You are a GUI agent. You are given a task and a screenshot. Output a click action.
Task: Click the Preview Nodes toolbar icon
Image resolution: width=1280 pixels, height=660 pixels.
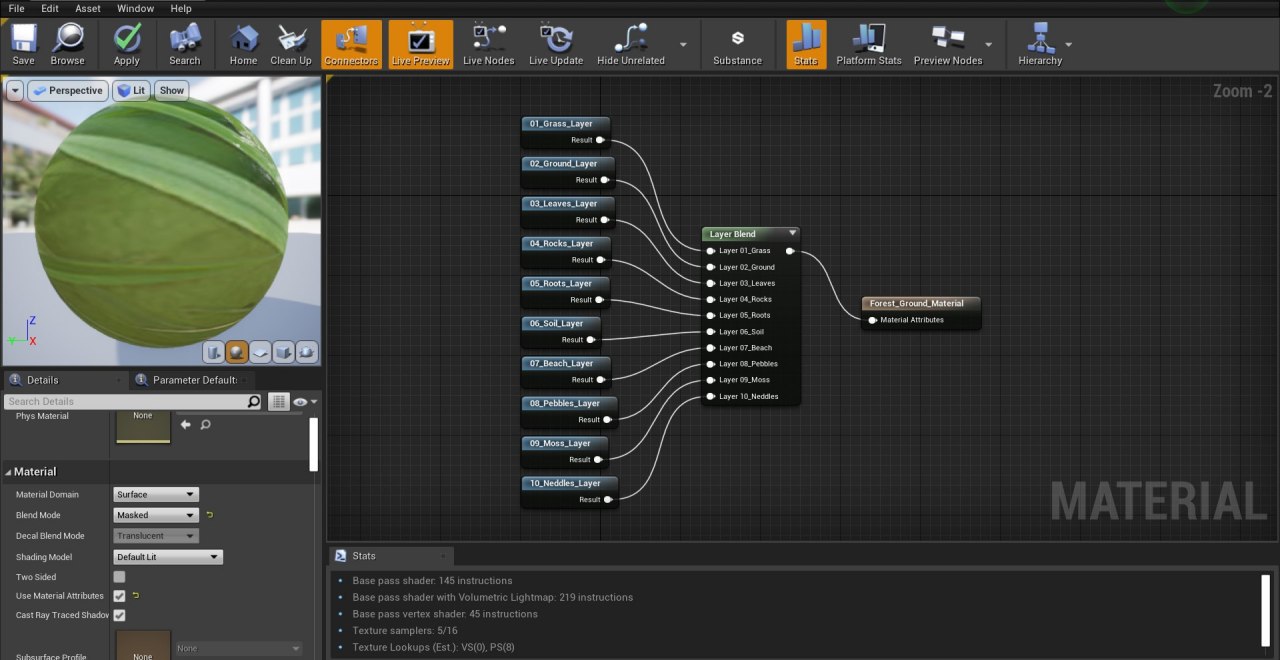pyautogui.click(x=948, y=44)
